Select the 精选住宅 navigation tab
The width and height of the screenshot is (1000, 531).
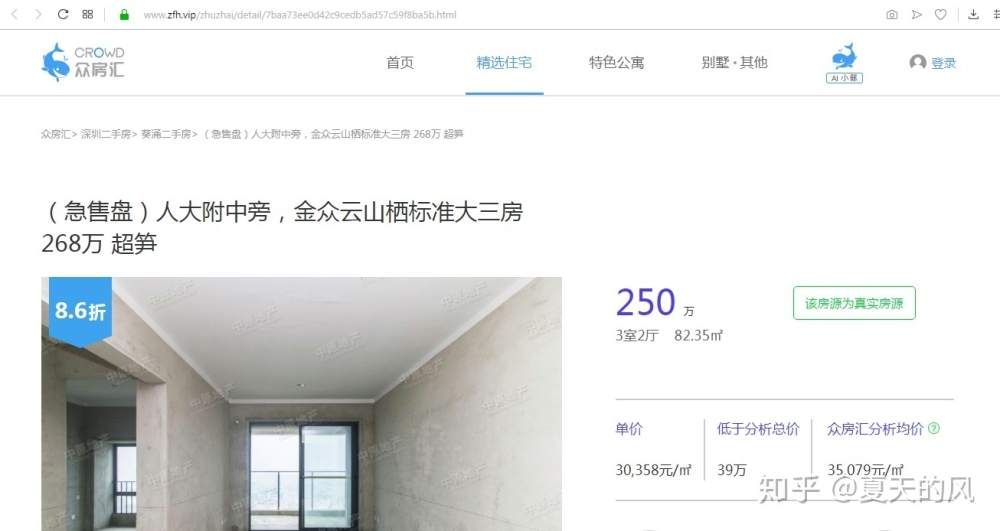(x=504, y=62)
